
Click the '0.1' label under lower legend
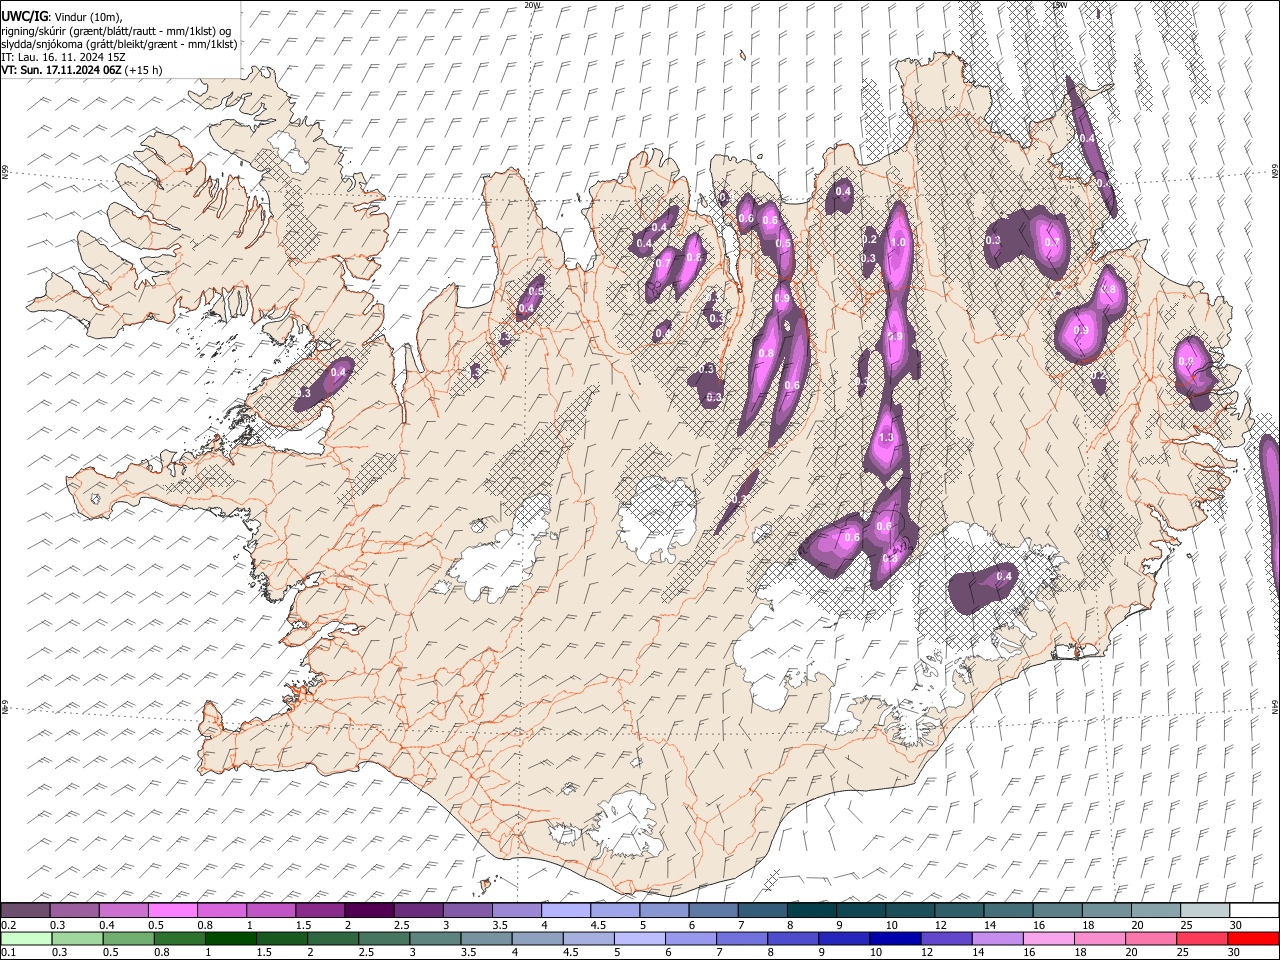(x=8, y=953)
